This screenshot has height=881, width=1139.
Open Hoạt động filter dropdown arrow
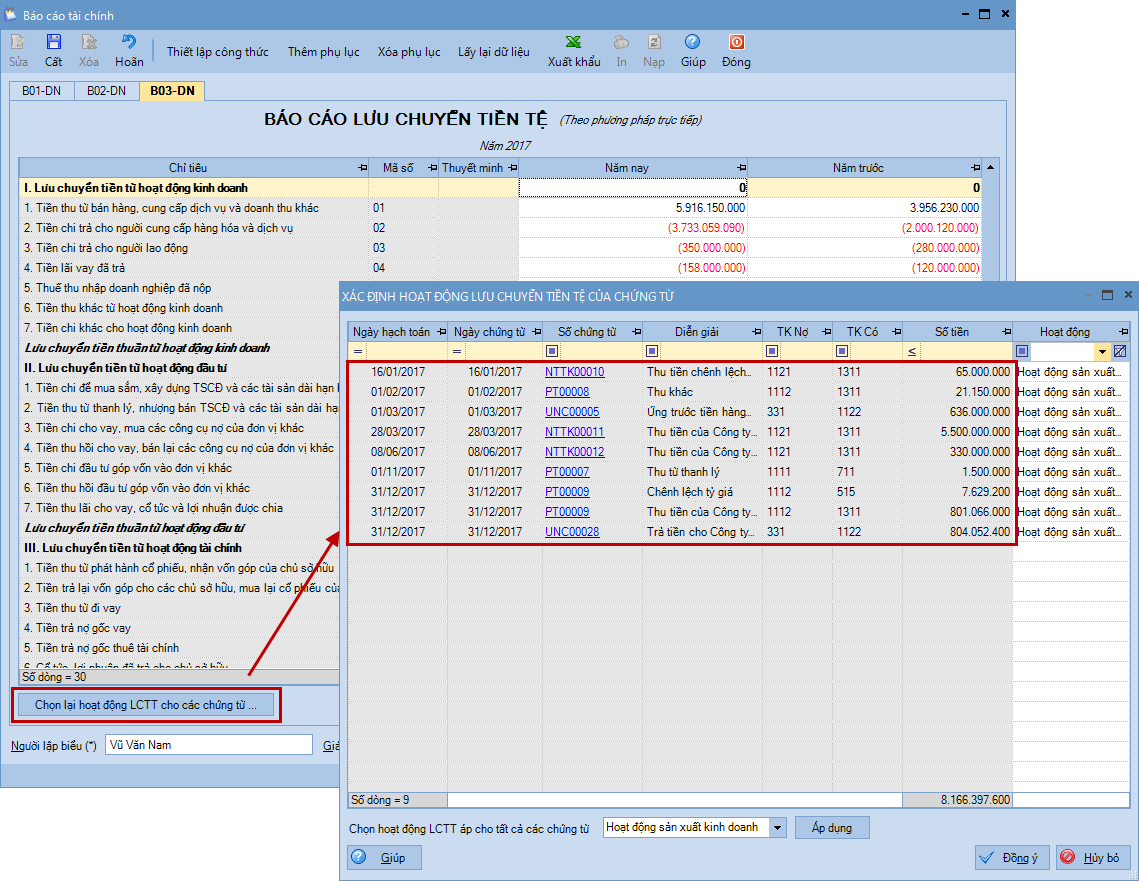(x=1103, y=351)
